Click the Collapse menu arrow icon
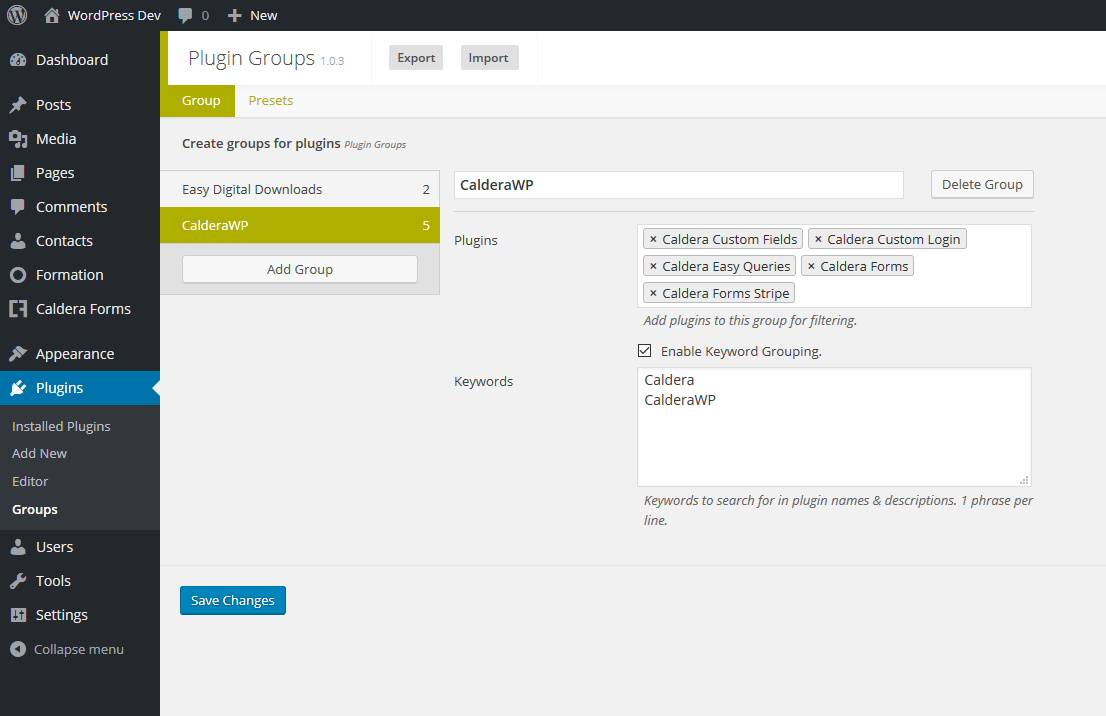Image resolution: width=1106 pixels, height=716 pixels. click(x=18, y=649)
